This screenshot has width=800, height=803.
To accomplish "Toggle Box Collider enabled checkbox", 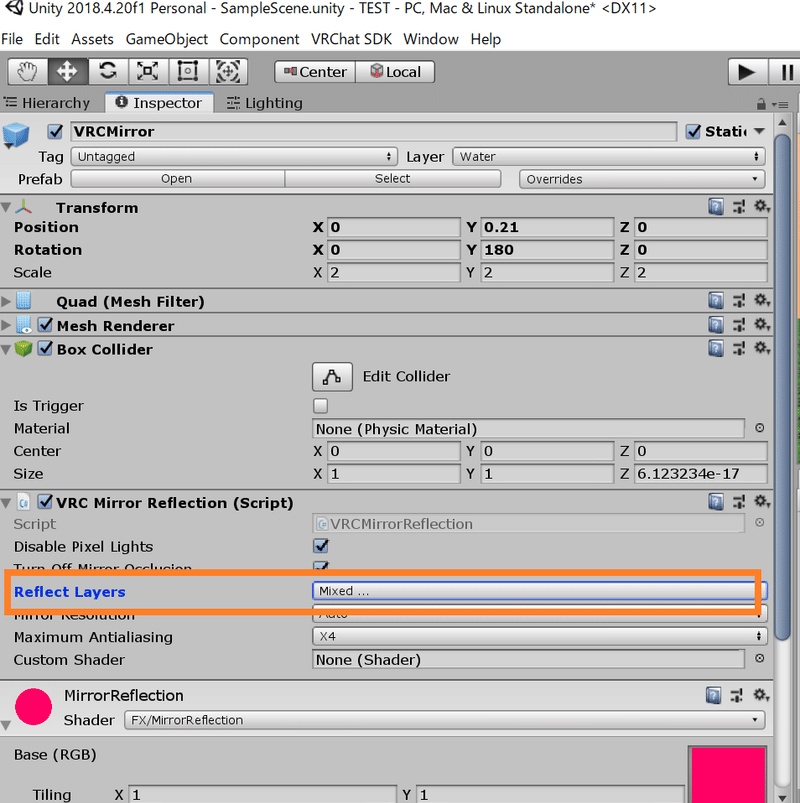I will coord(46,349).
